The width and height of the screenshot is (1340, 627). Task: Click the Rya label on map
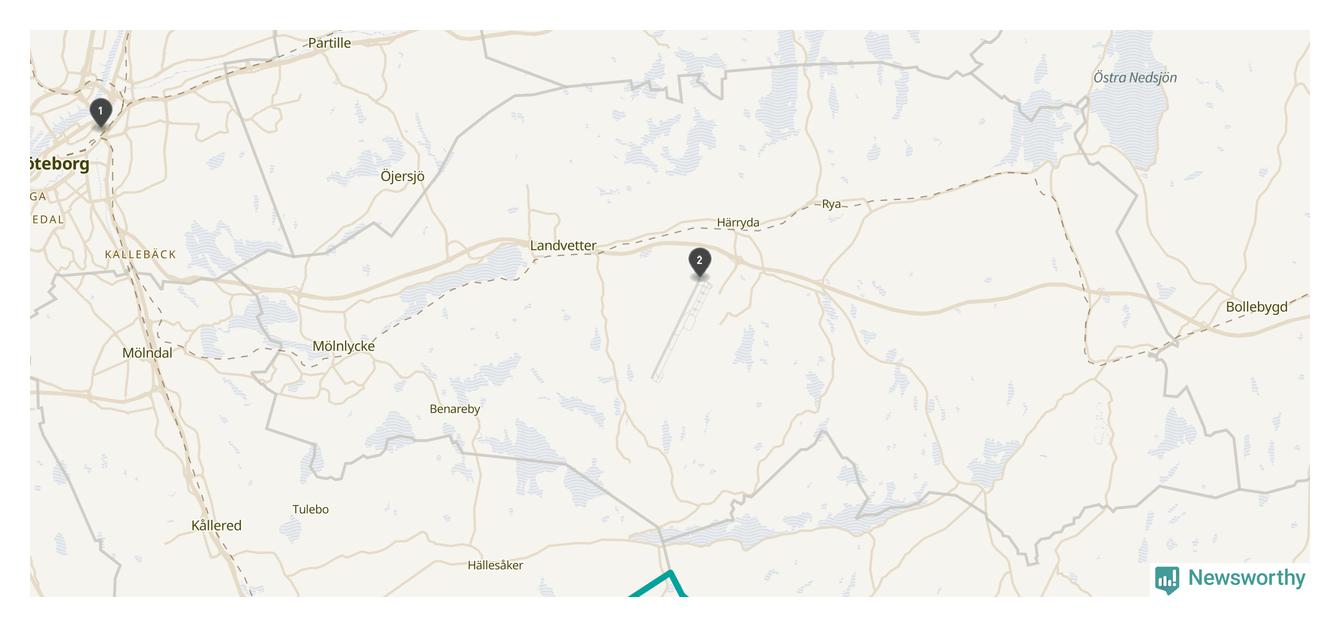832,204
